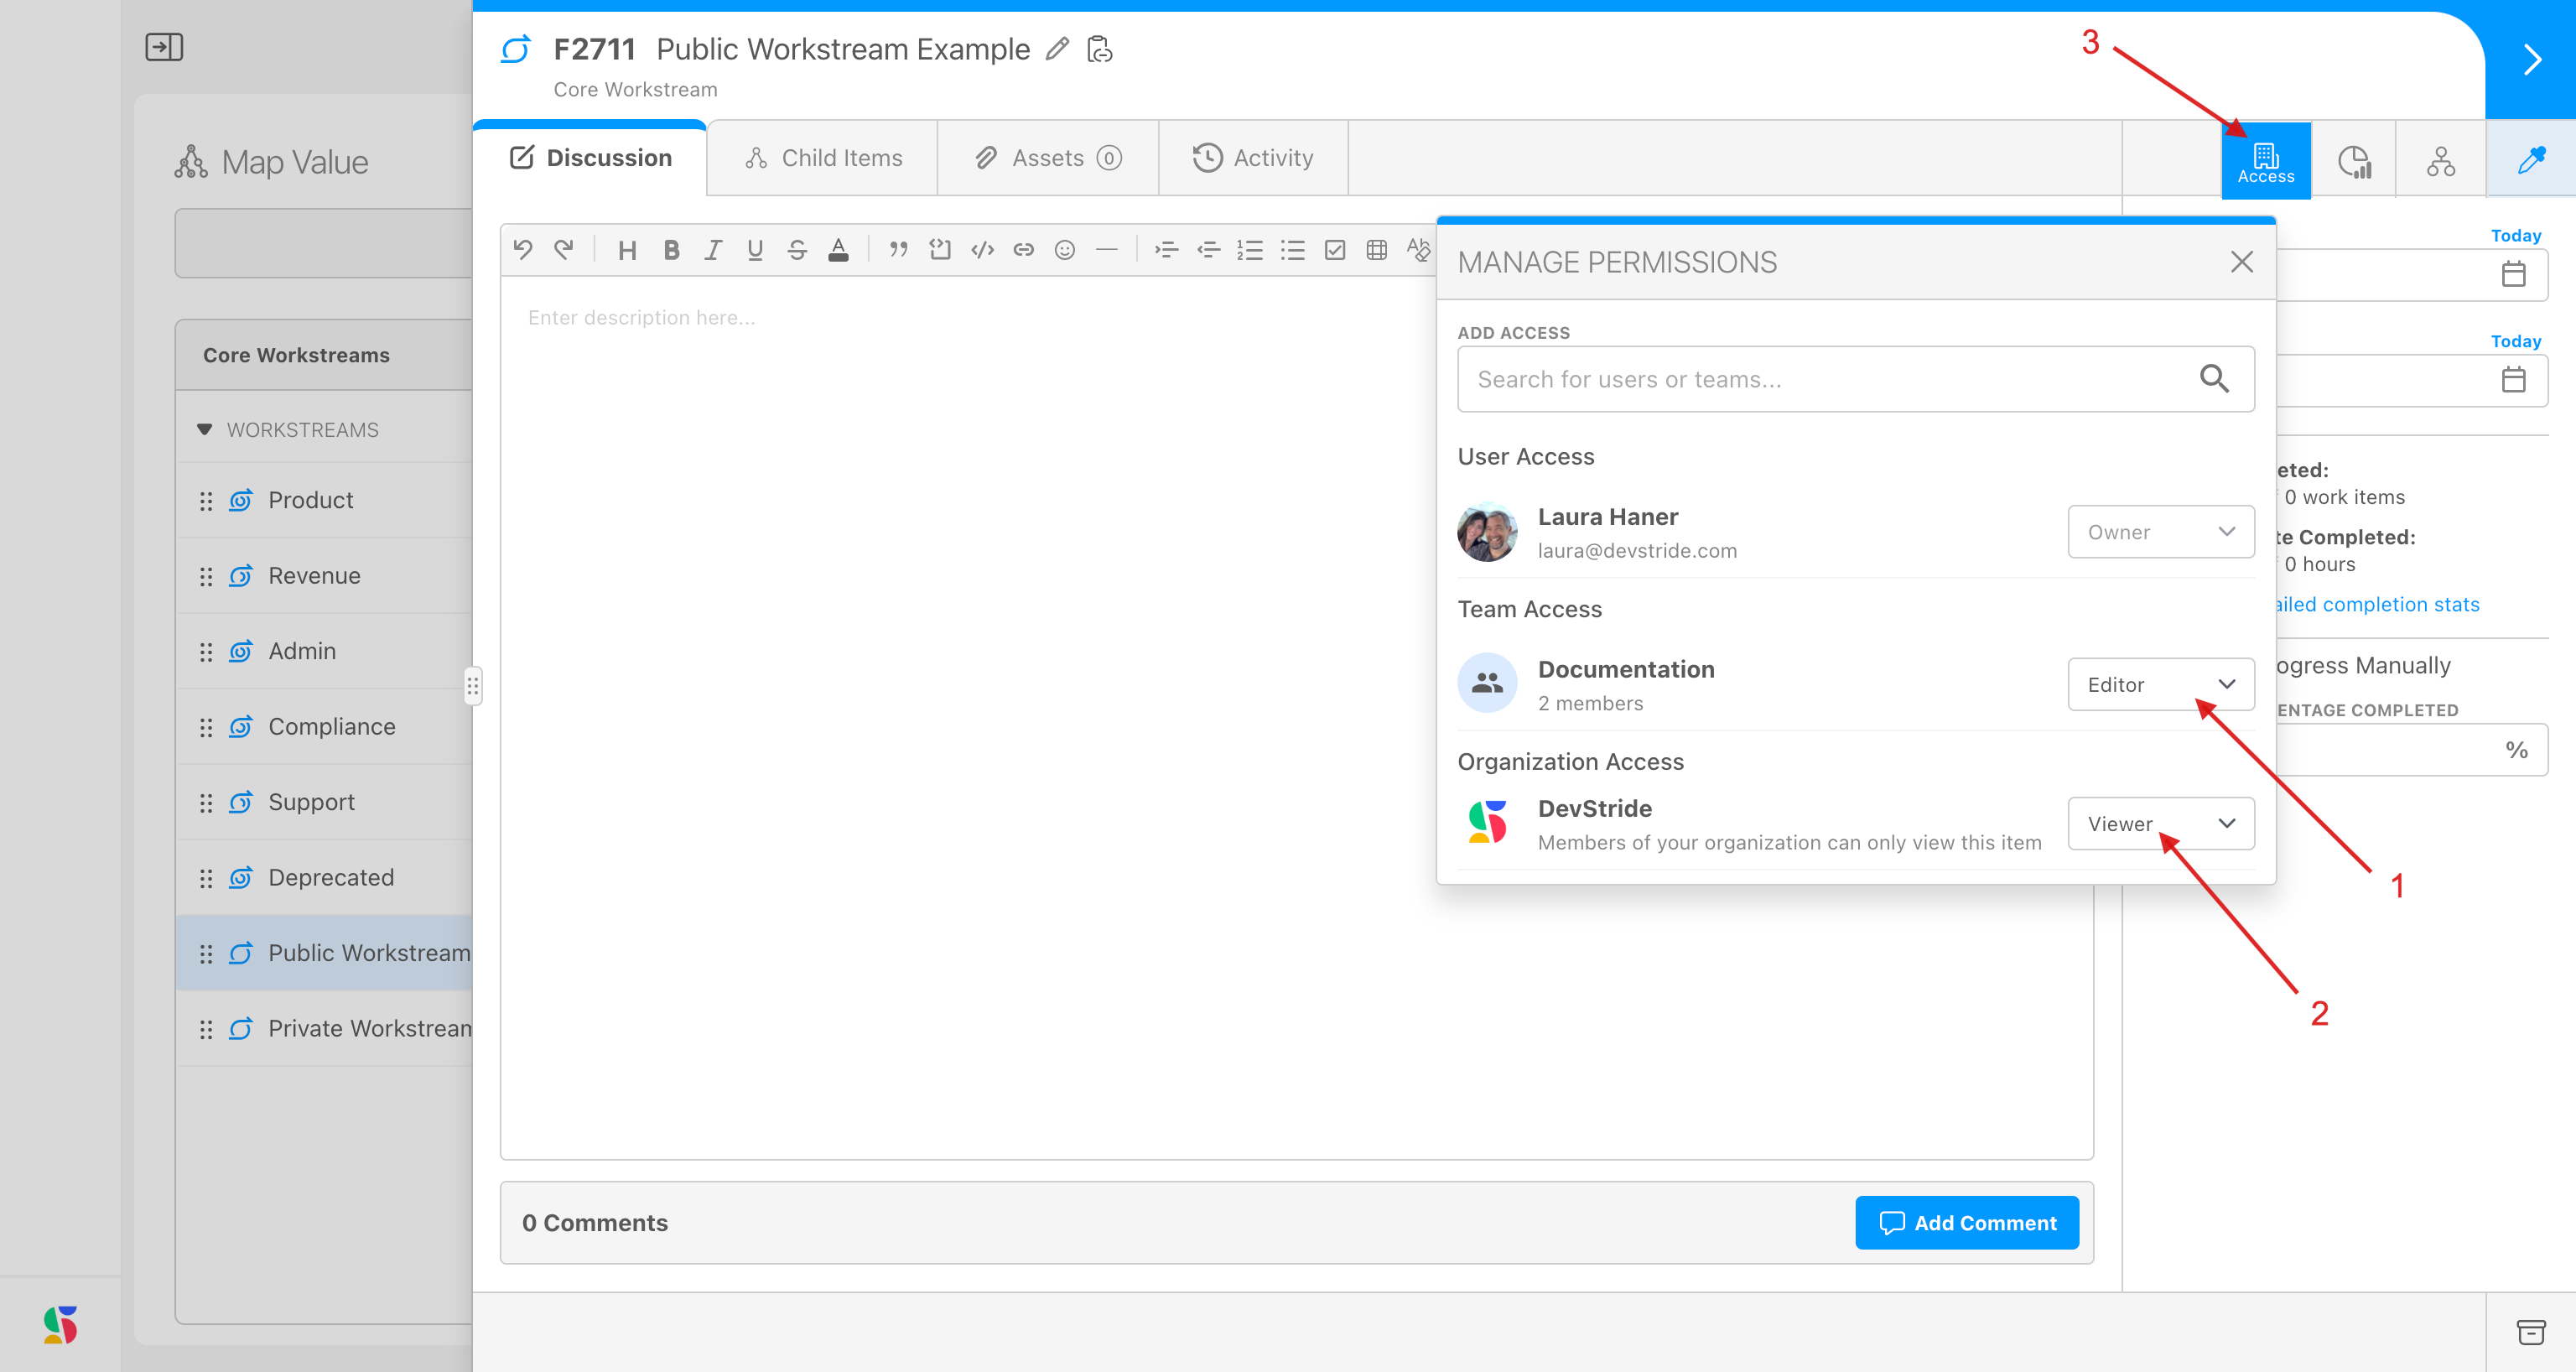Open the hierarchy tree icon panel
This screenshot has height=1372, width=2576.
2440,161
